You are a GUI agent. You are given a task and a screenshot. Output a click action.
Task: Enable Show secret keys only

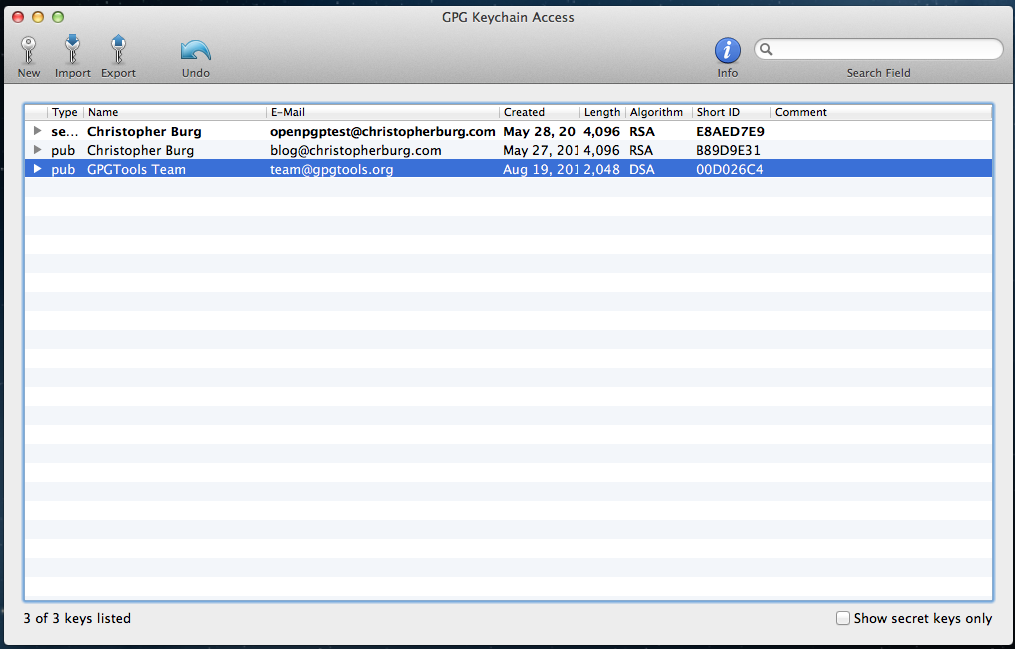point(843,618)
